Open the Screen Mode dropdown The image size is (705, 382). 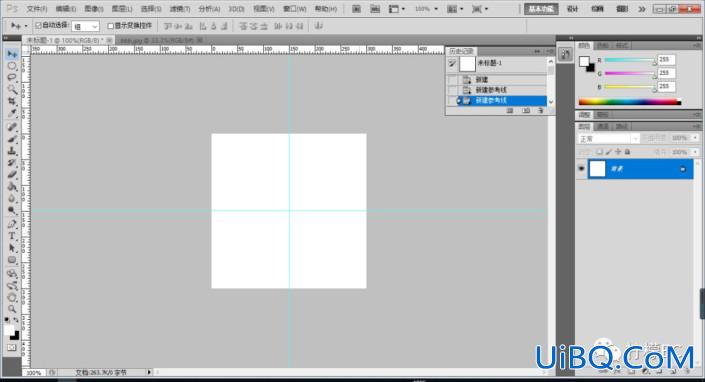click(x=480, y=9)
